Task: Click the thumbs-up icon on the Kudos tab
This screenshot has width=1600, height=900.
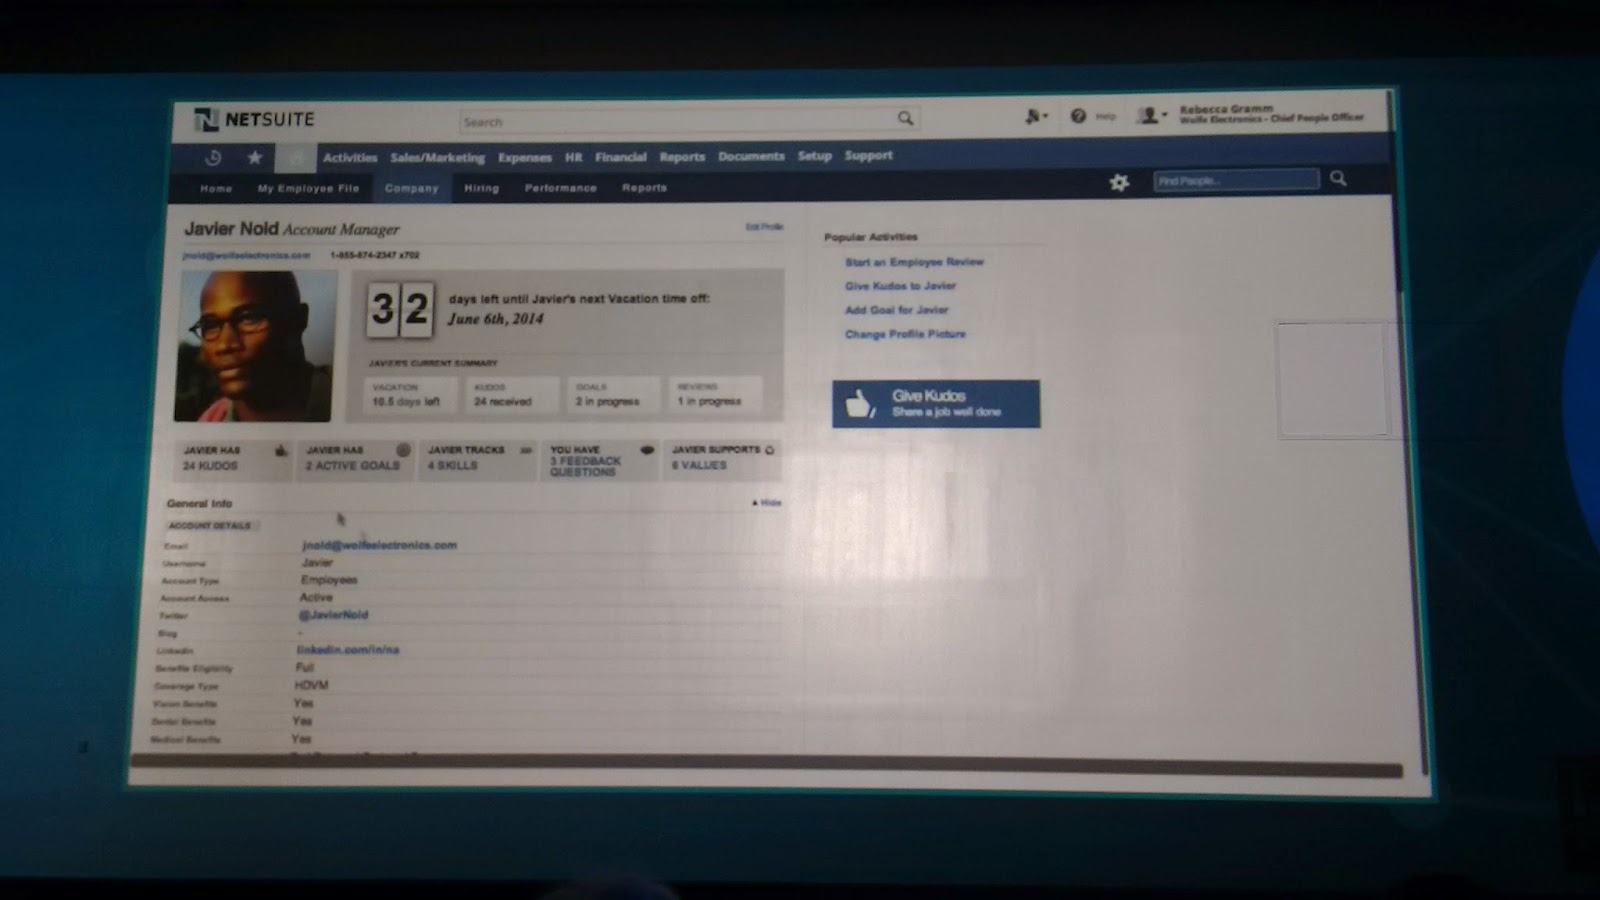Action: pyautogui.click(x=281, y=451)
